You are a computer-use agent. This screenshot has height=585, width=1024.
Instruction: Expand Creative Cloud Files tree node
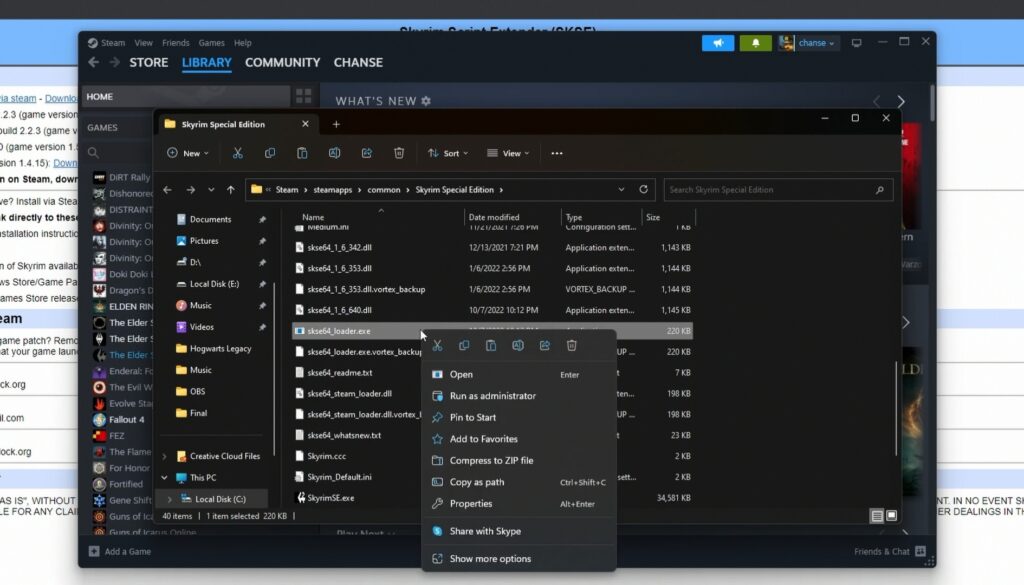(x=165, y=456)
